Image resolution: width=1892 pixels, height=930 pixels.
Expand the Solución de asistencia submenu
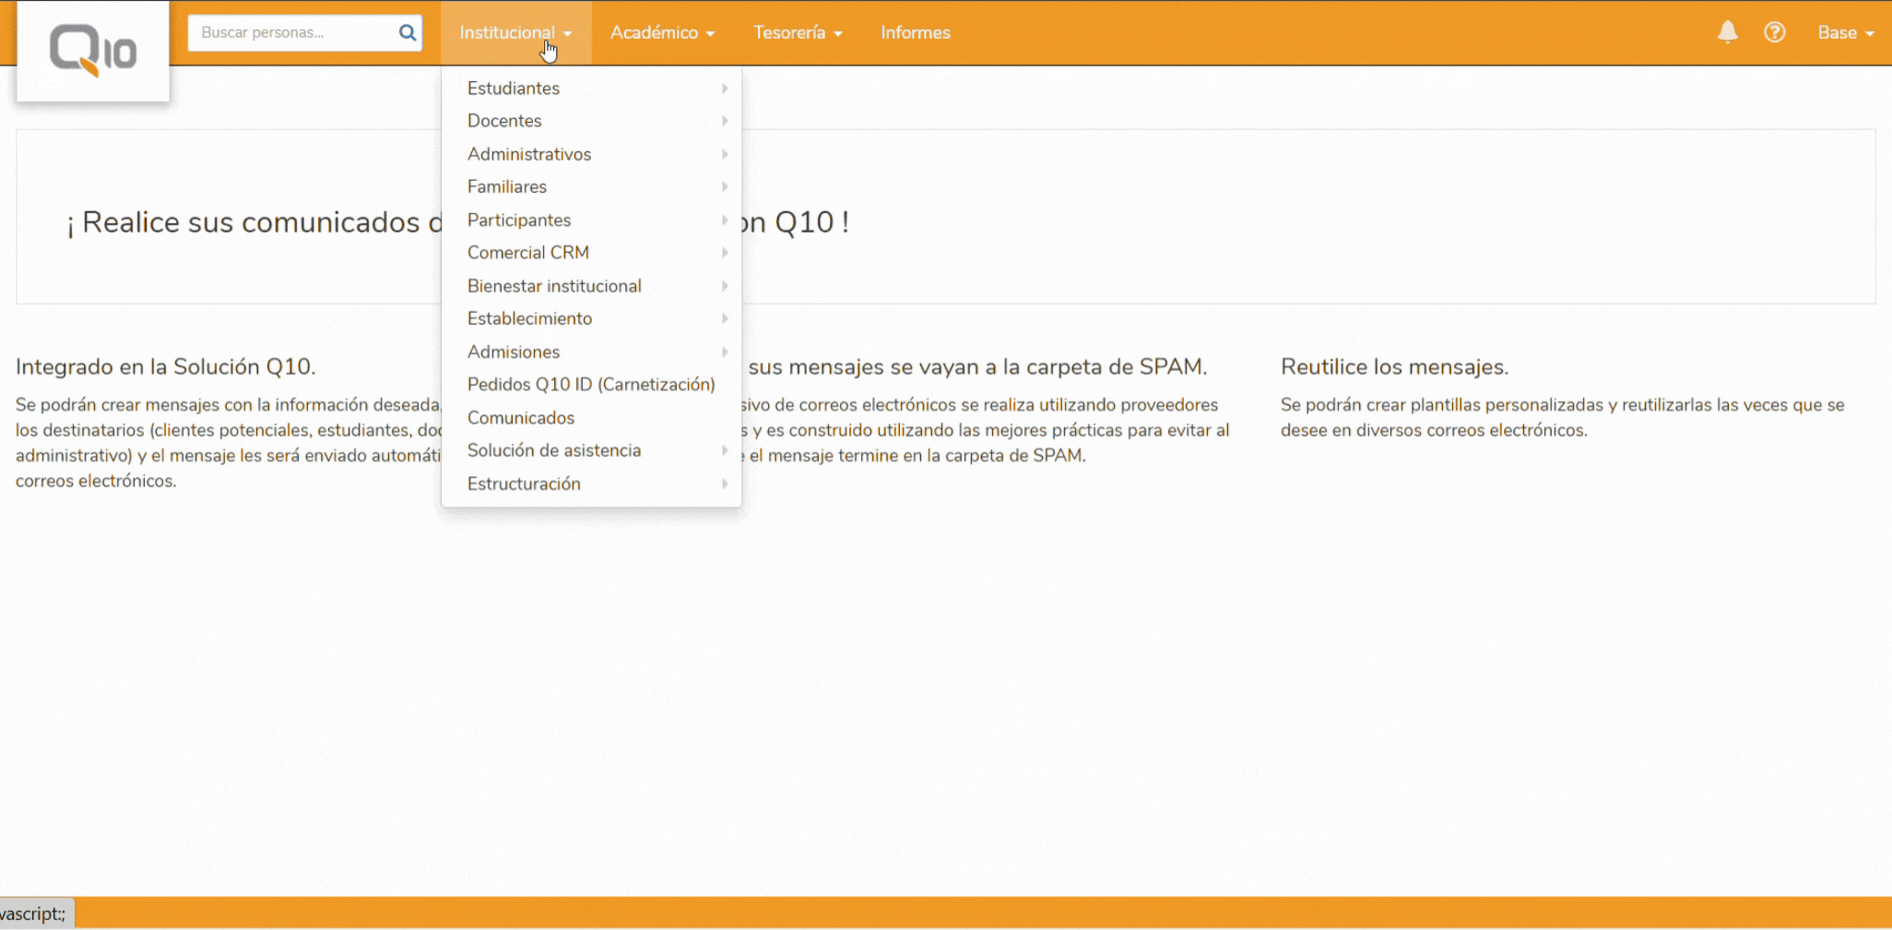click(554, 450)
